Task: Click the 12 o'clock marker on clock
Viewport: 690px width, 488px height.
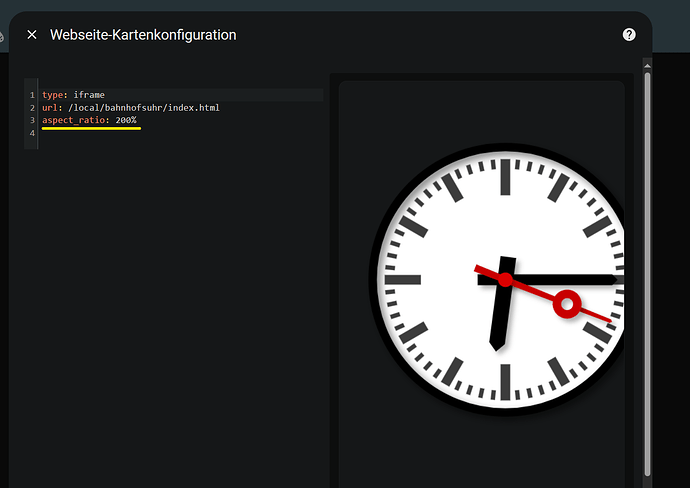Action: (x=506, y=179)
